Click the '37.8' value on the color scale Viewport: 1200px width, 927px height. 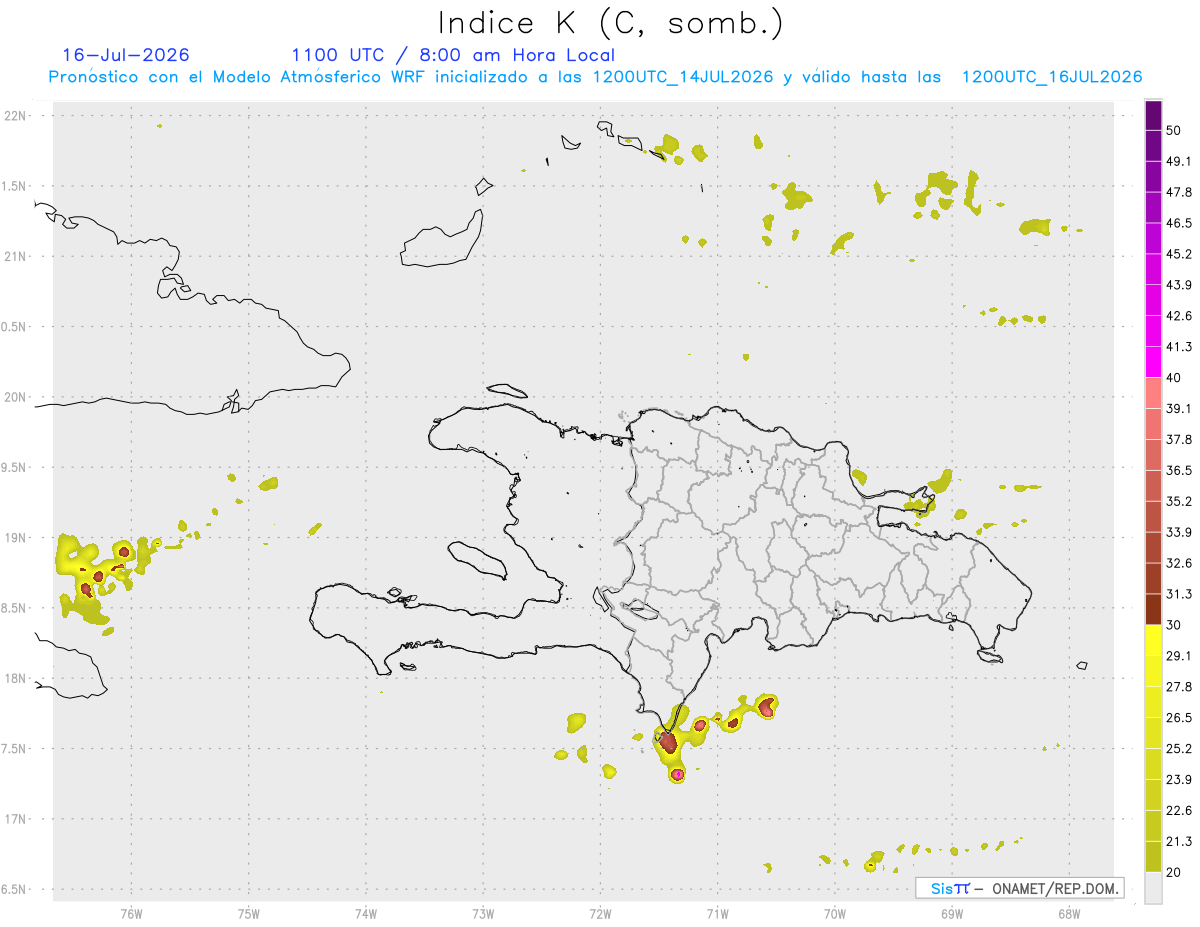(1179, 439)
